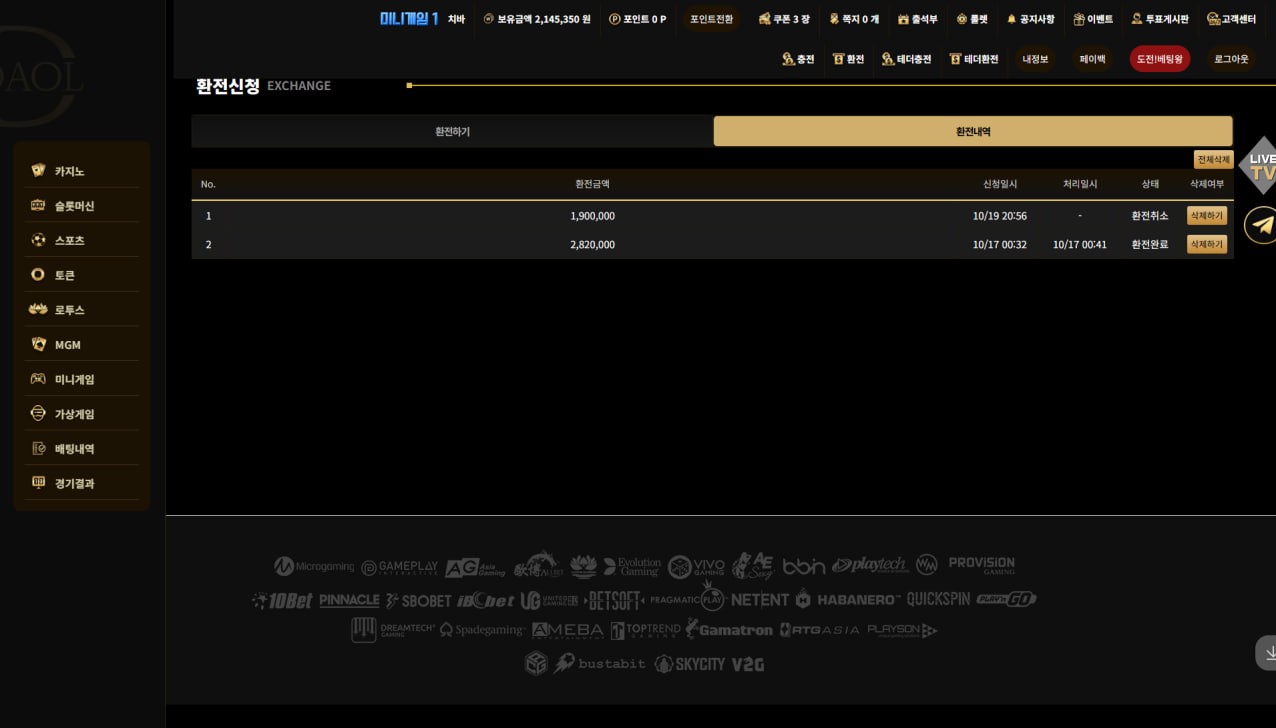1276x728 pixels.
Task: Open 미니게임 in the sidebar
Action: (74, 380)
